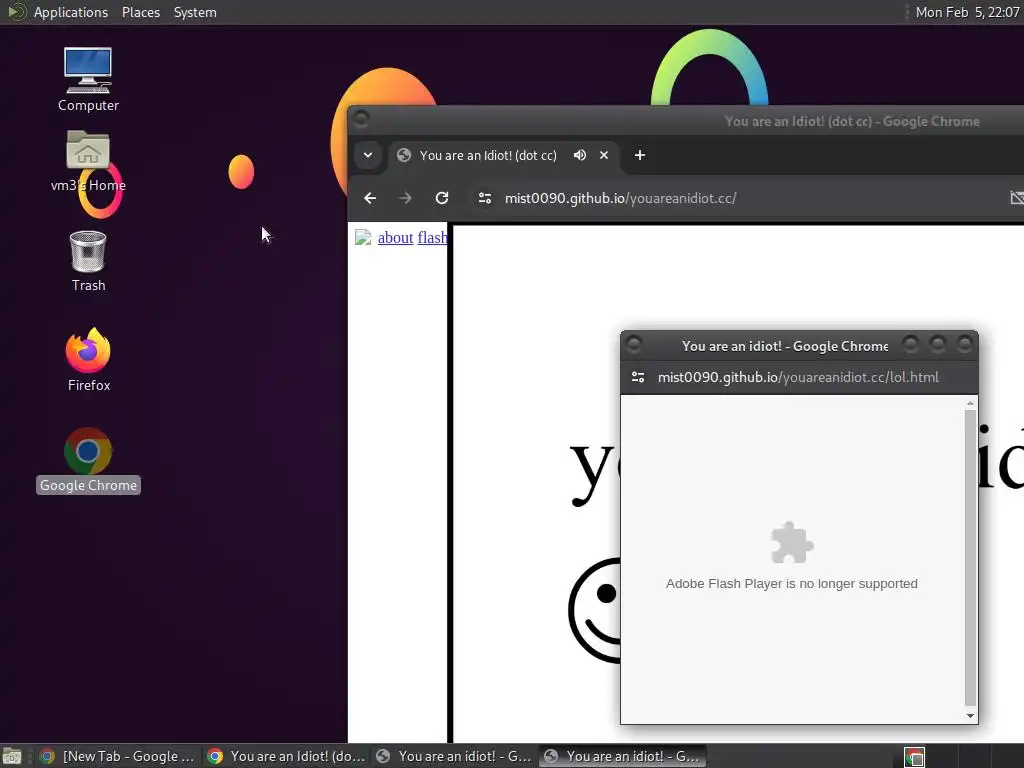Open popup window's title bar menu button
The width and height of the screenshot is (1024, 768).
633,344
